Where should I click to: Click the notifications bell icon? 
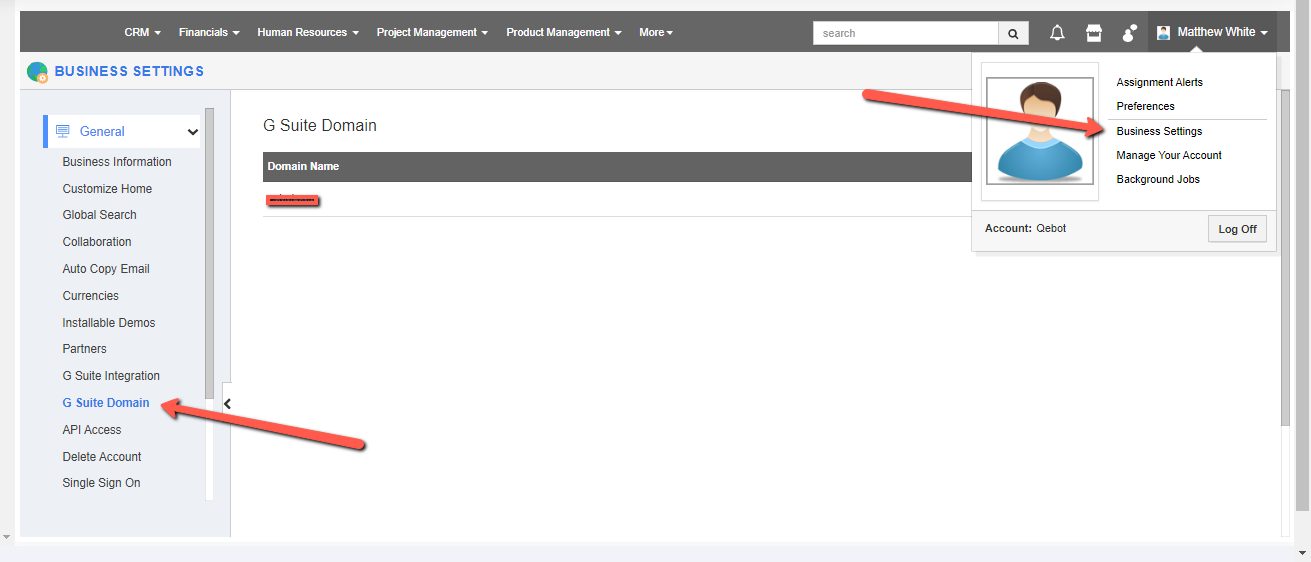tap(1057, 33)
